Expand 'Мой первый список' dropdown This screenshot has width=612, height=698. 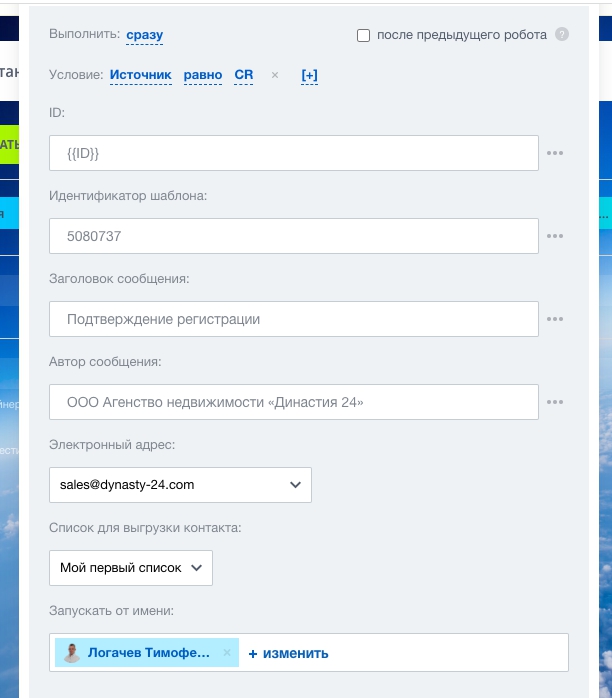tap(130, 567)
